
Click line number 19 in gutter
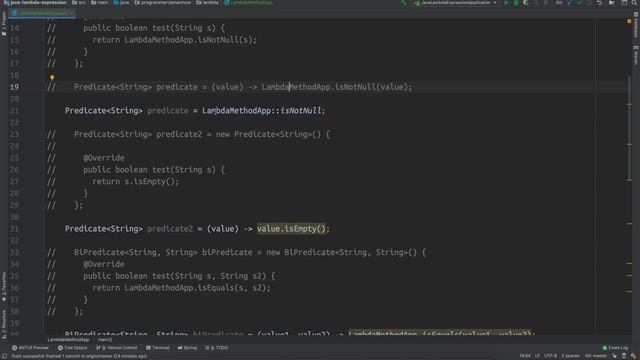[14, 87]
